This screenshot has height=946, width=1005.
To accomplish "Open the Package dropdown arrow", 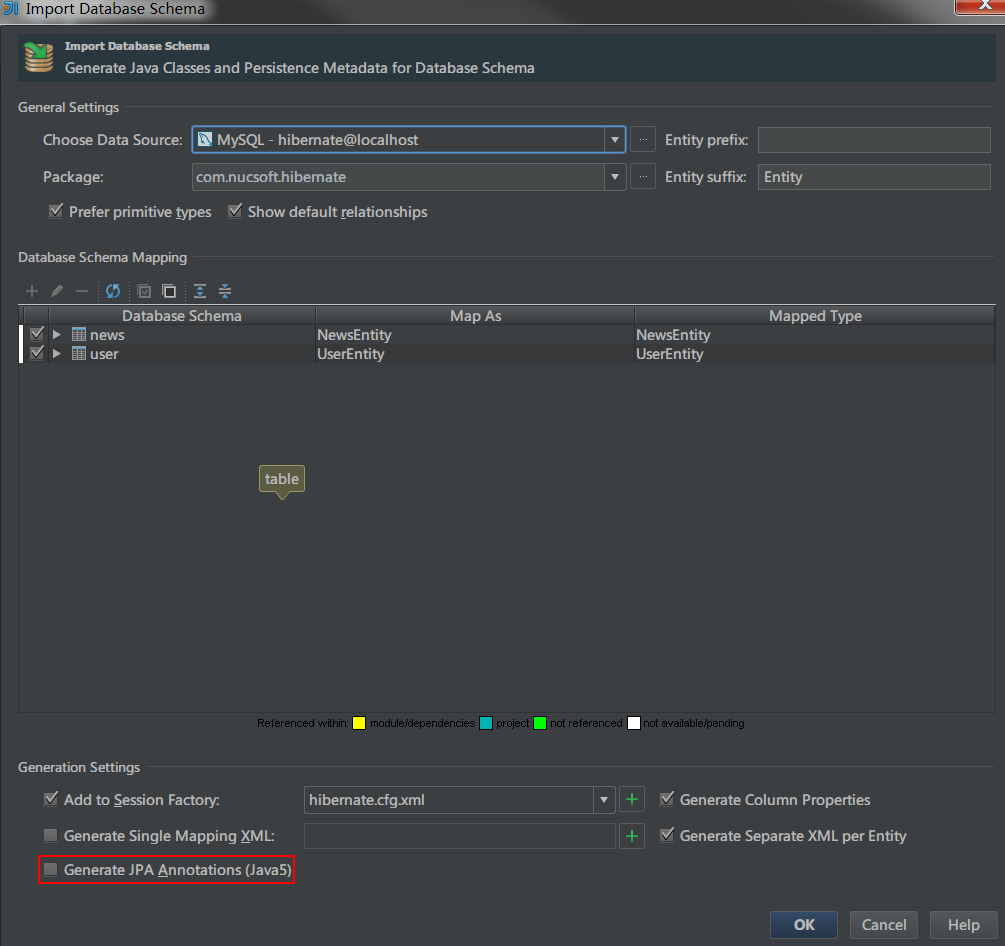I will click(x=615, y=177).
